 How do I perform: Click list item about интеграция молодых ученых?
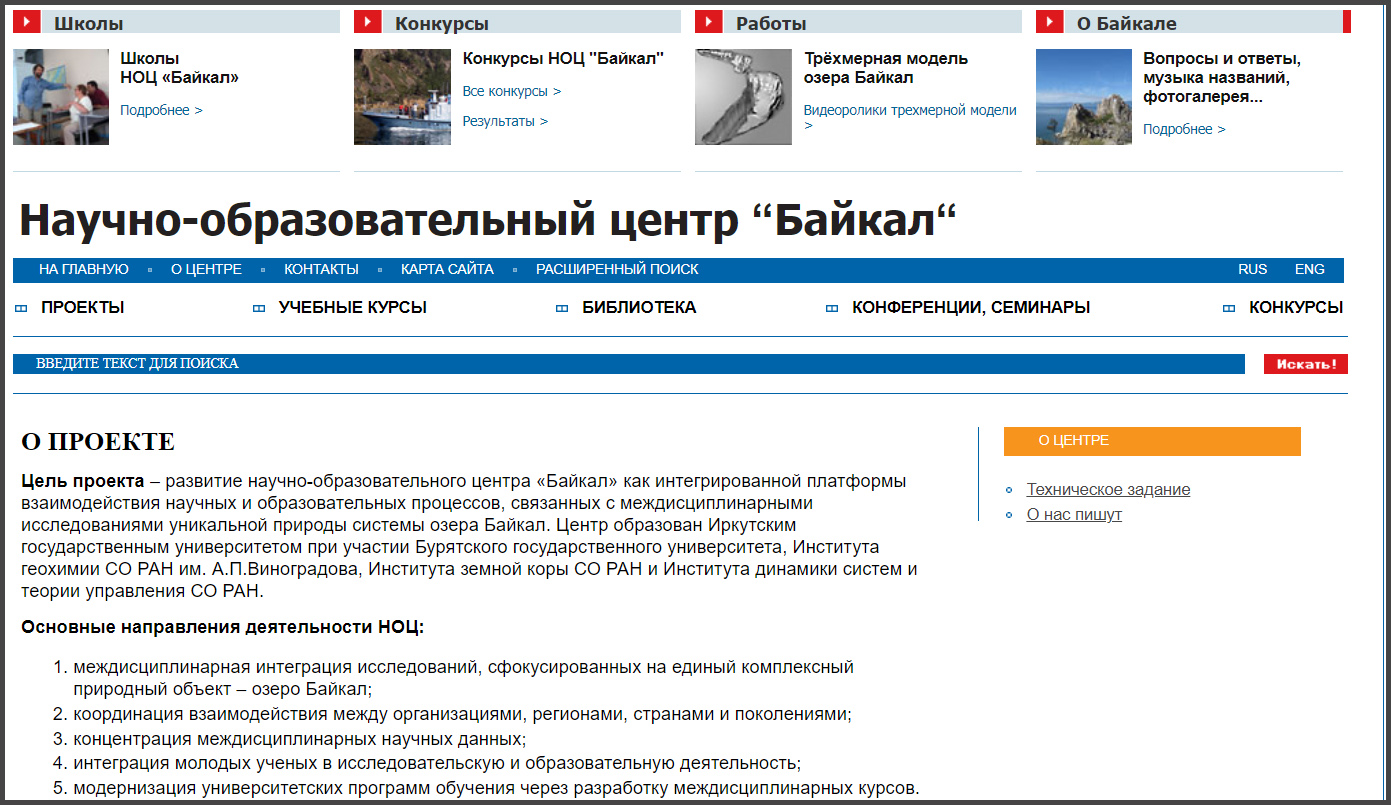[437, 764]
